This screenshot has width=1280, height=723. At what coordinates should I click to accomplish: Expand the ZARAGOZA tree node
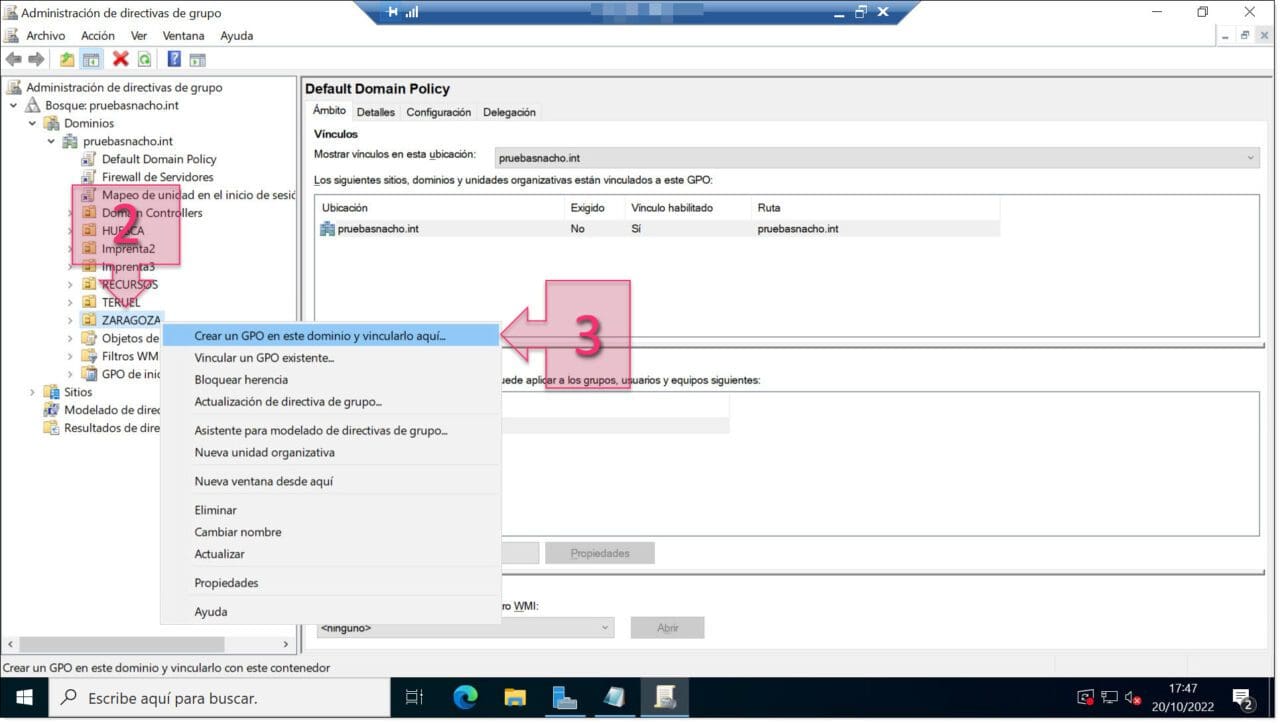click(x=70, y=320)
